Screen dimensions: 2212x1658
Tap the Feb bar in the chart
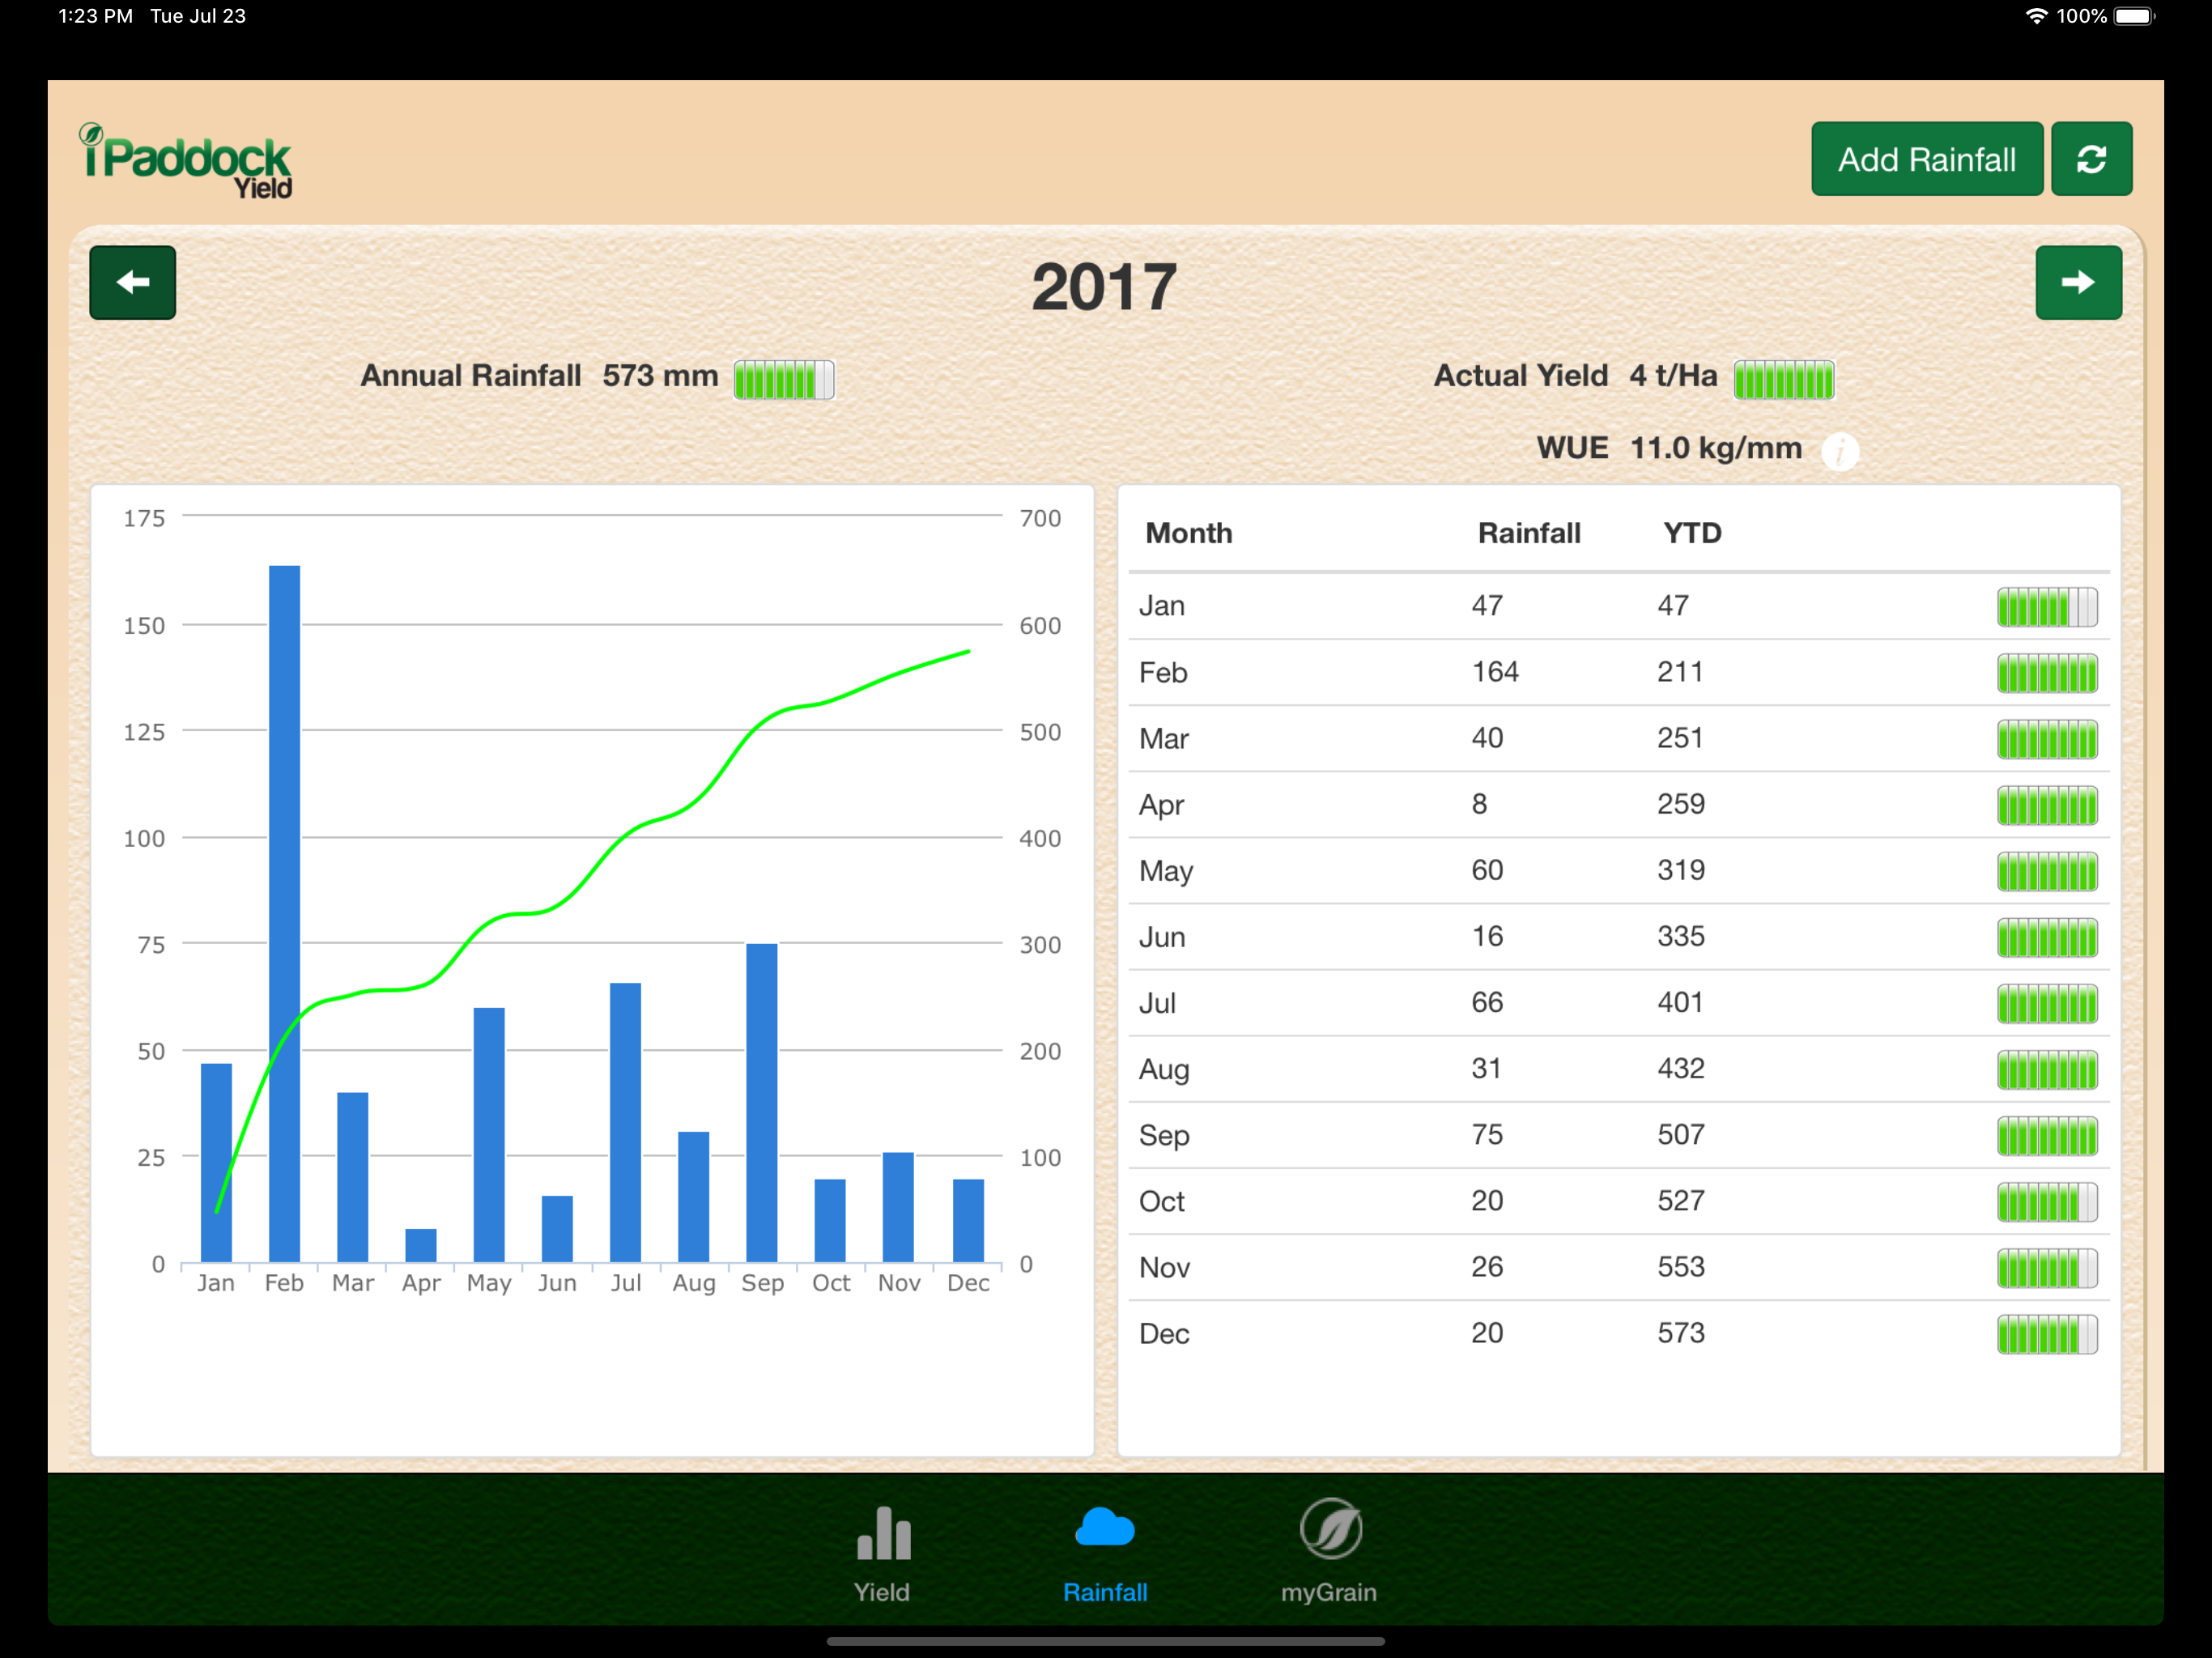tap(284, 914)
